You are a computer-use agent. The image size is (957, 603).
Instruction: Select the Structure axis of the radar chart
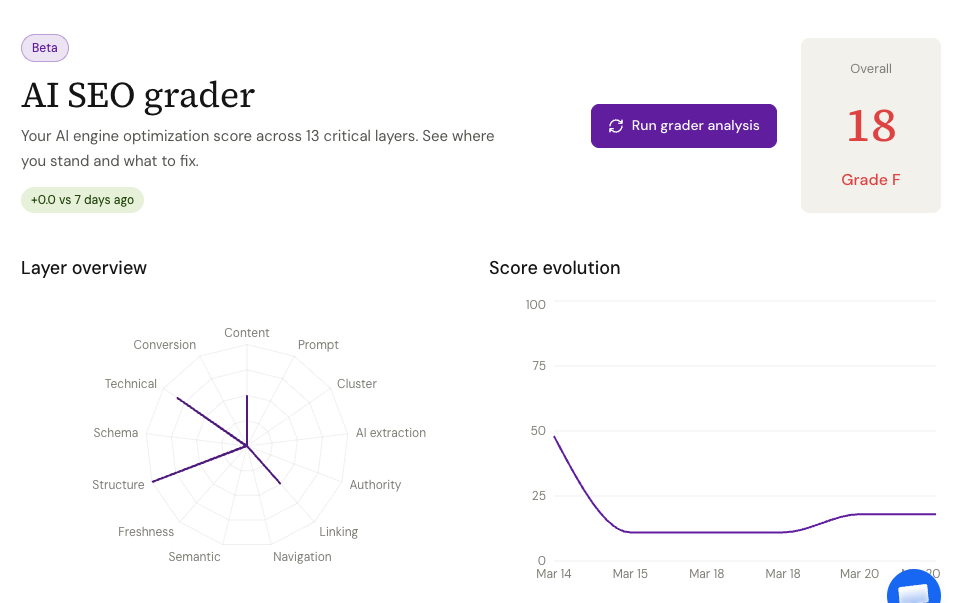pyautogui.click(x=118, y=485)
